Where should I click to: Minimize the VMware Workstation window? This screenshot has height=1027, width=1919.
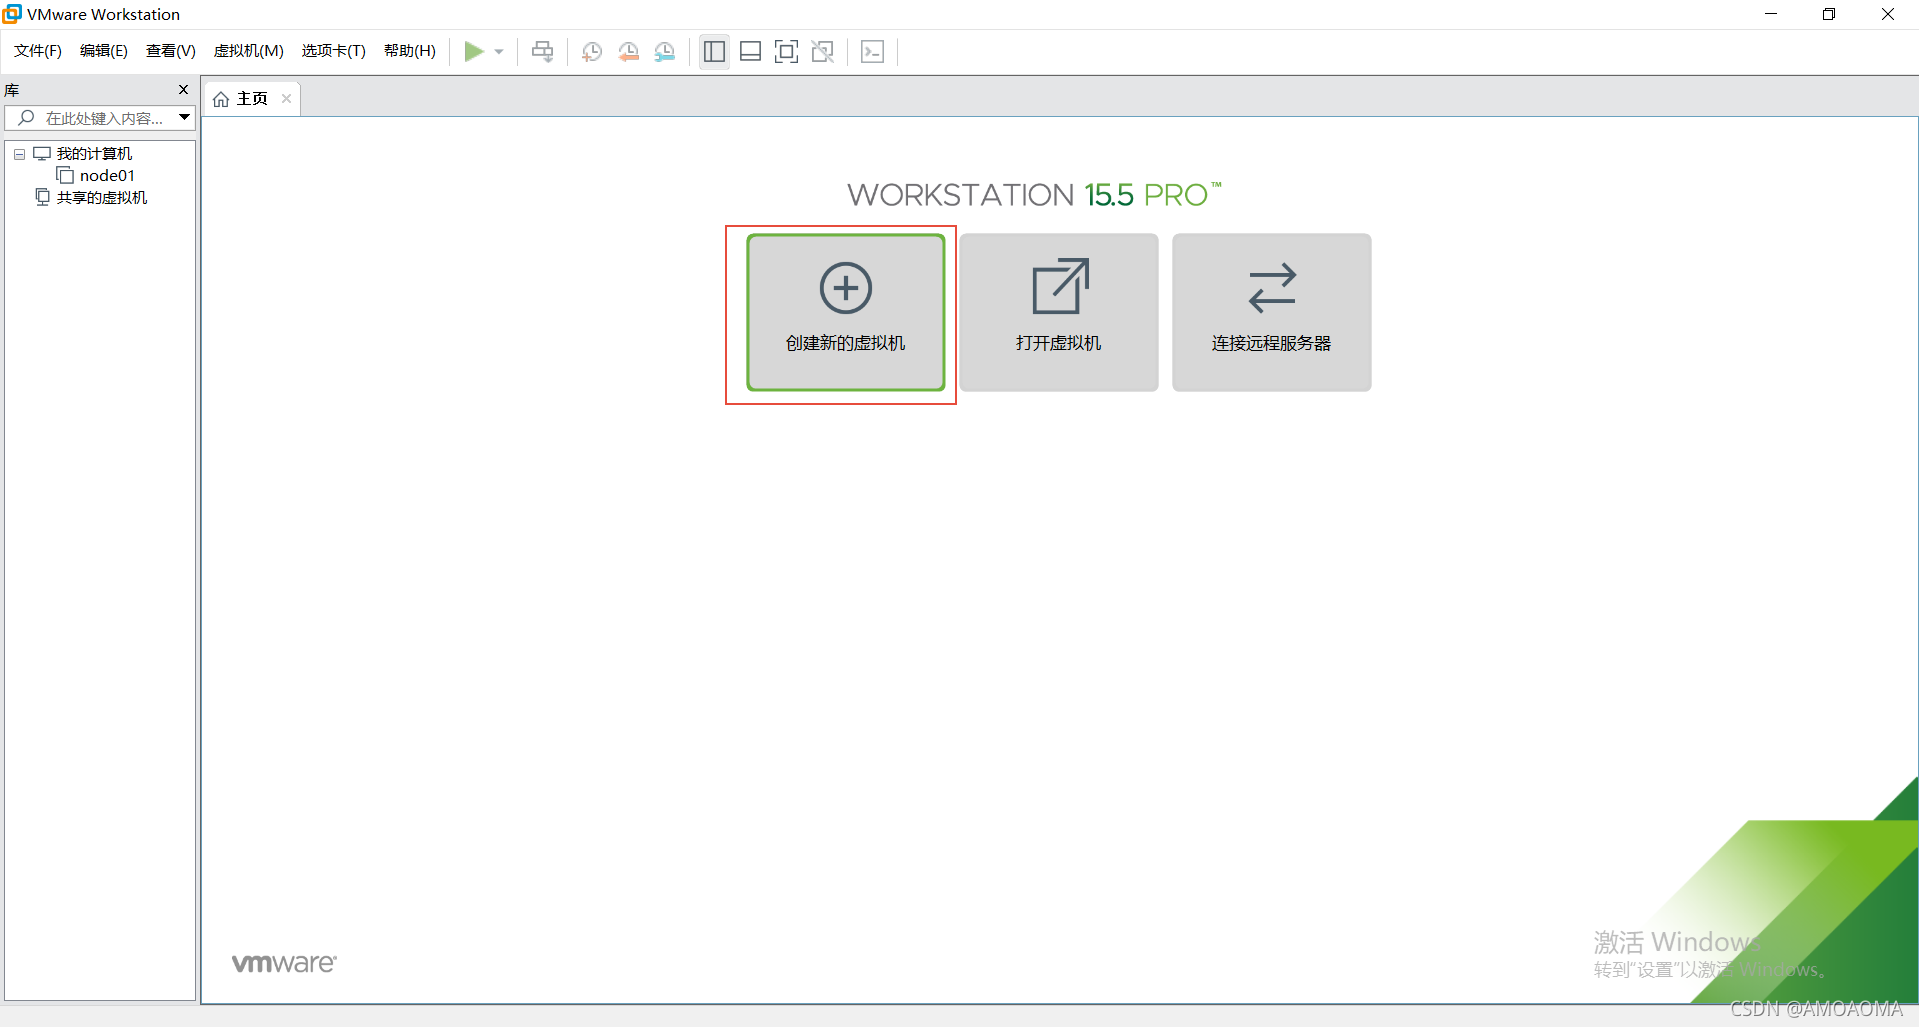1771,14
